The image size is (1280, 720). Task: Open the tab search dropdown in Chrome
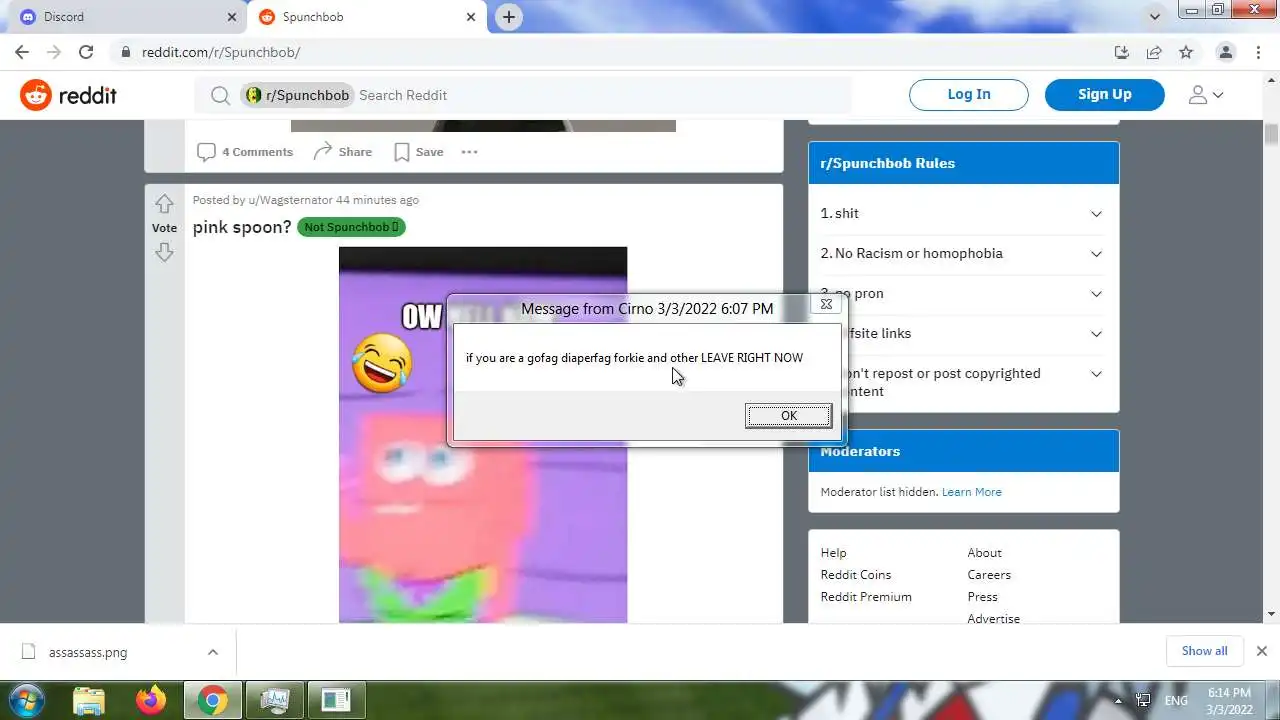click(x=1155, y=17)
